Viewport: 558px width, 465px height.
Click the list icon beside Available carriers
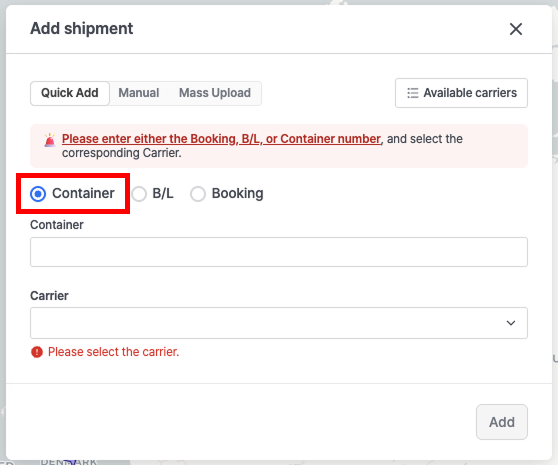pos(413,93)
